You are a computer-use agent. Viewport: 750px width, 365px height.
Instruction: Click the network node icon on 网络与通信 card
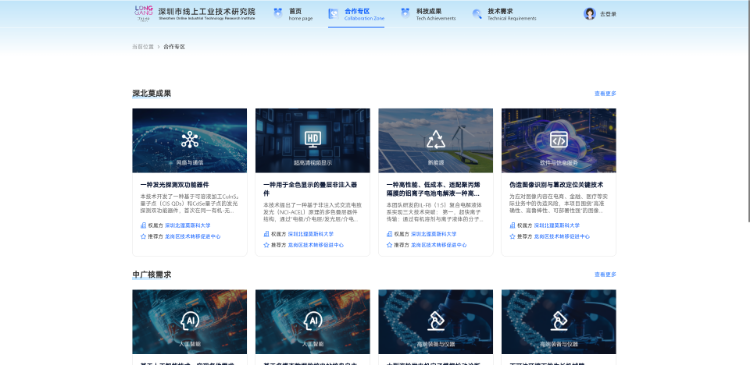click(190, 140)
